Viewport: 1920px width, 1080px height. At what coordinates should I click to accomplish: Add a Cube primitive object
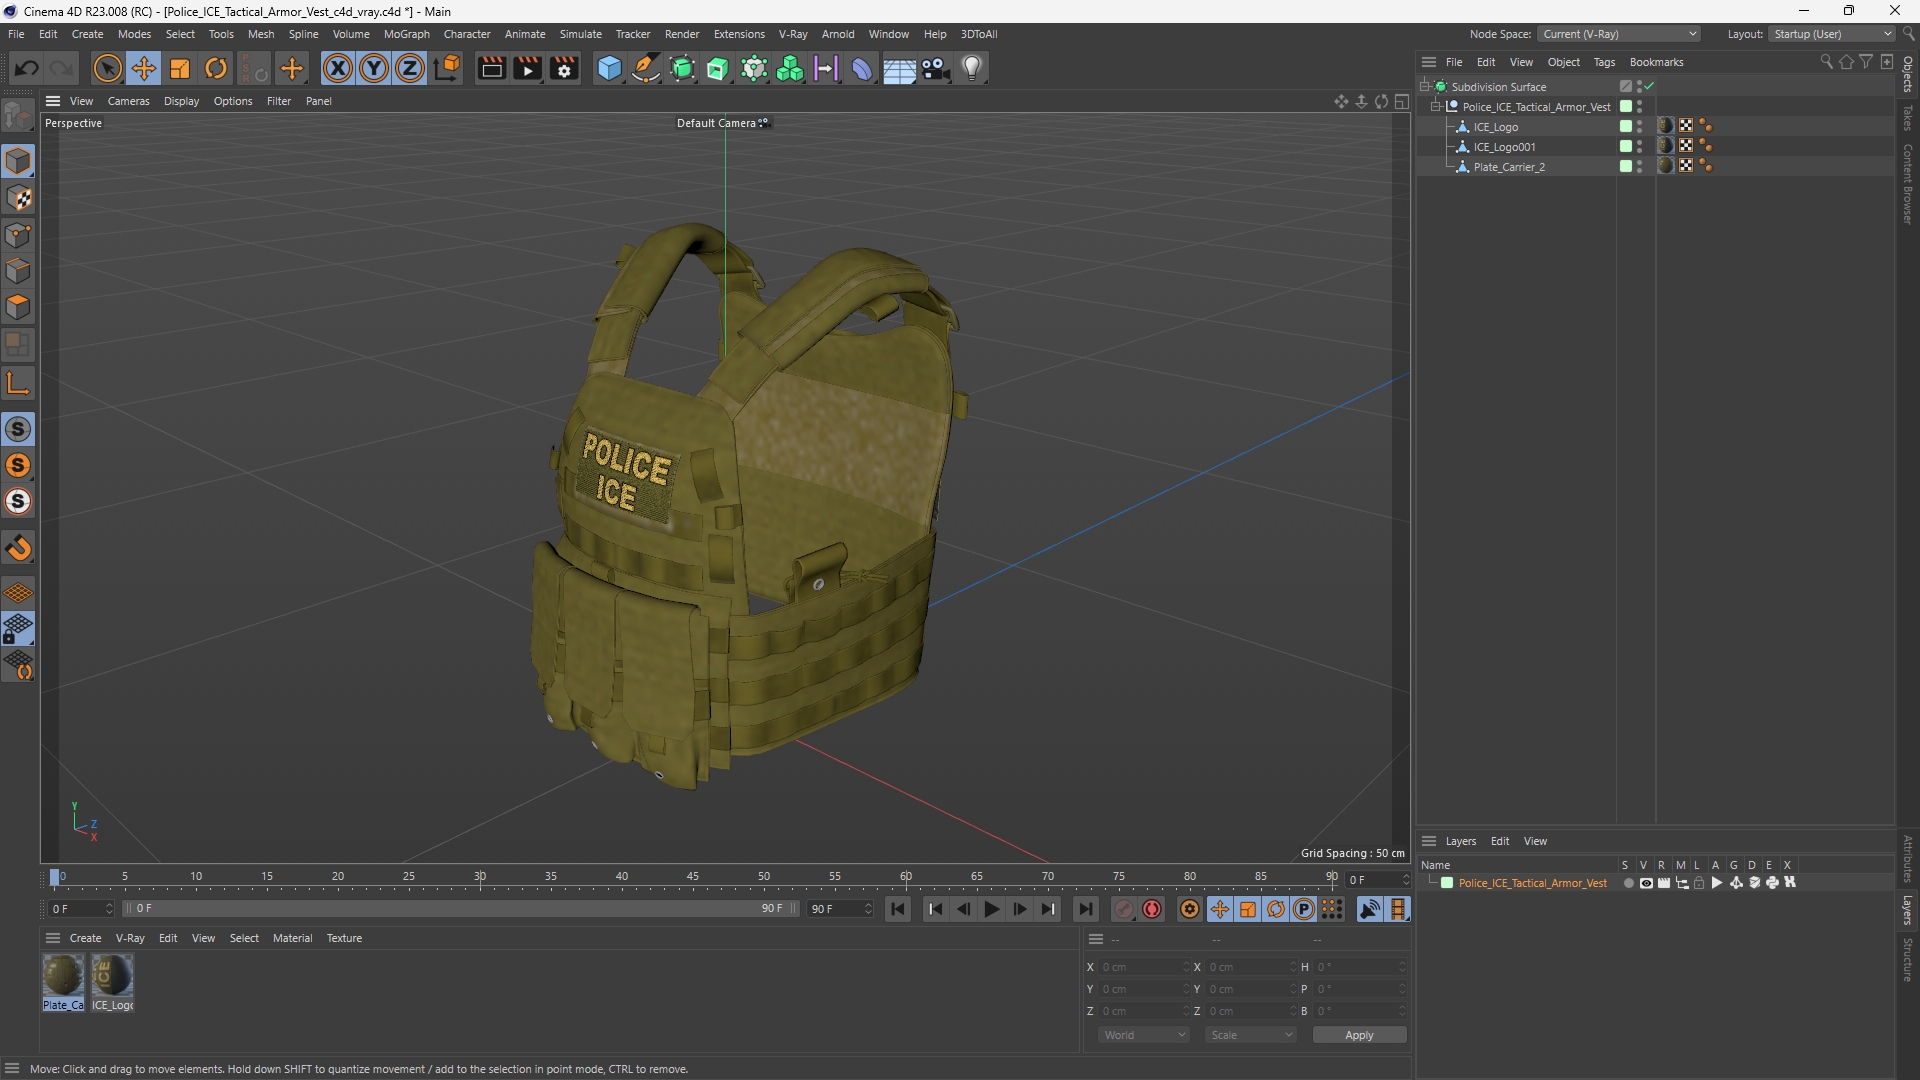(x=609, y=68)
